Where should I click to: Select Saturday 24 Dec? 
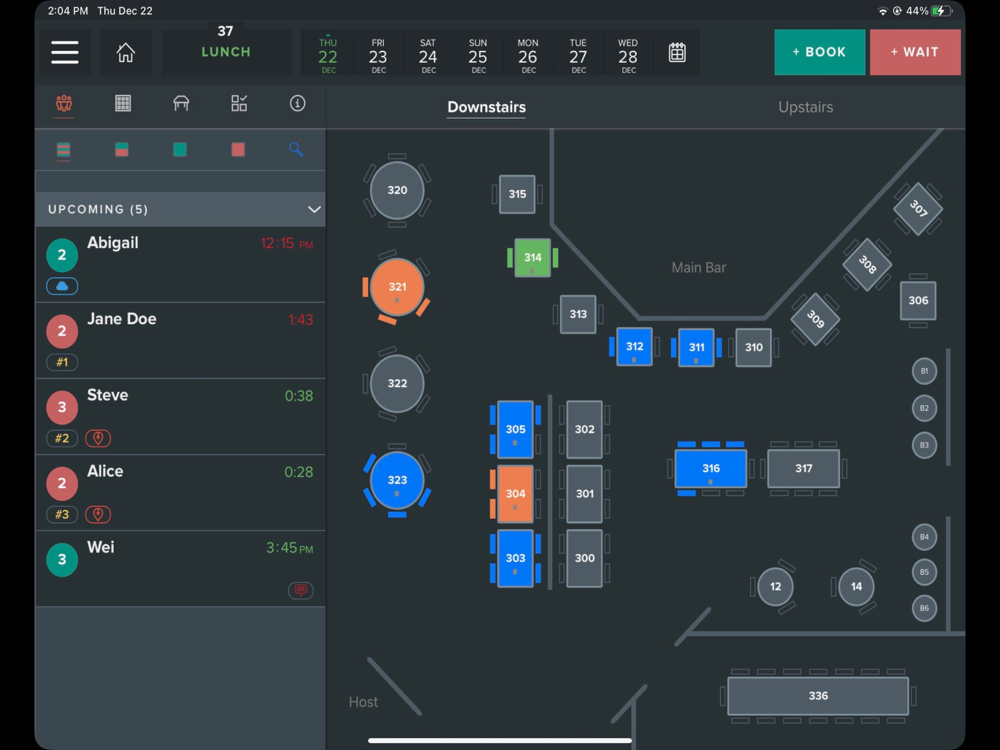coord(428,56)
